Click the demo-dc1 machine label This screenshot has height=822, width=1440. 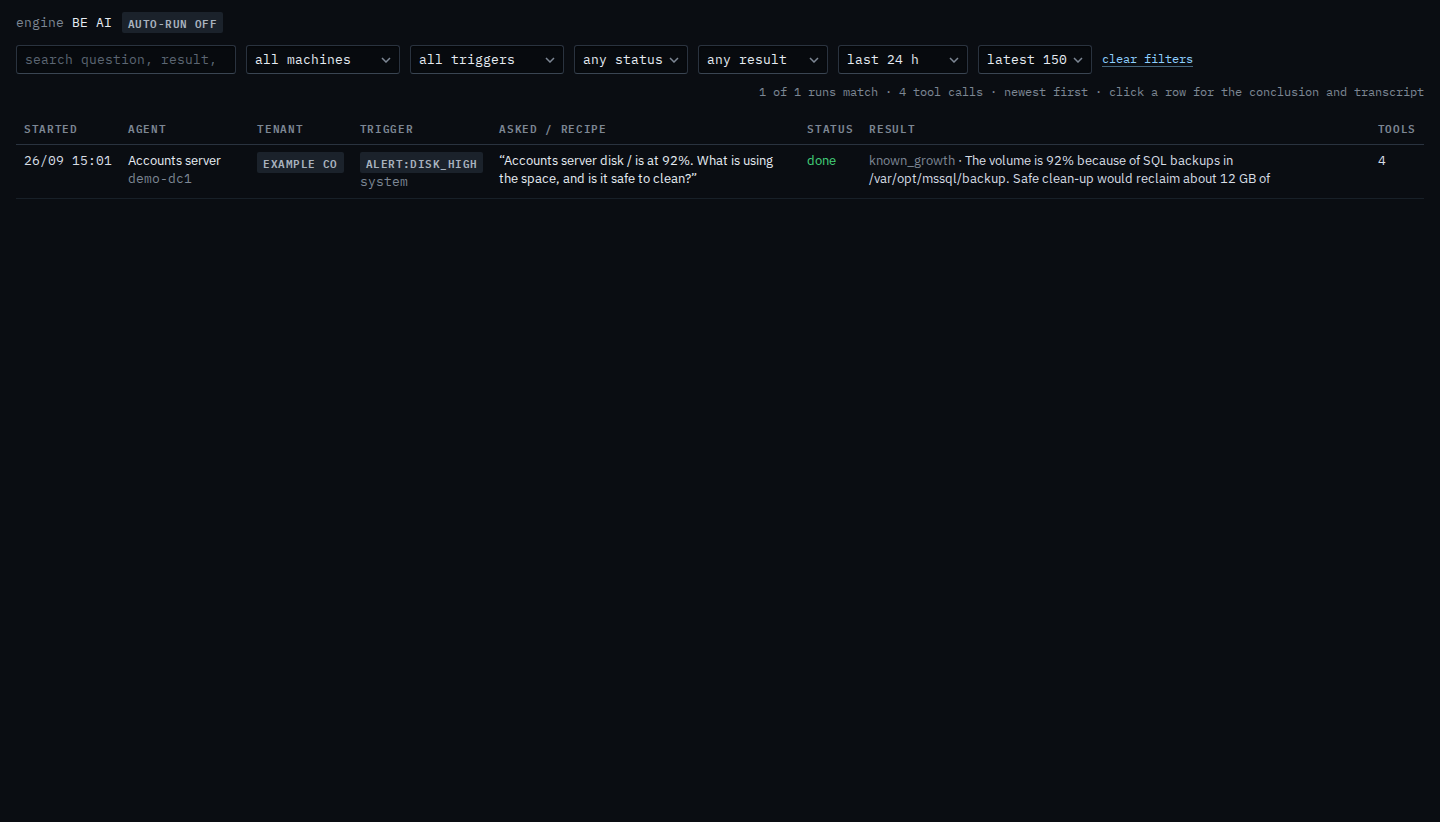coord(159,179)
